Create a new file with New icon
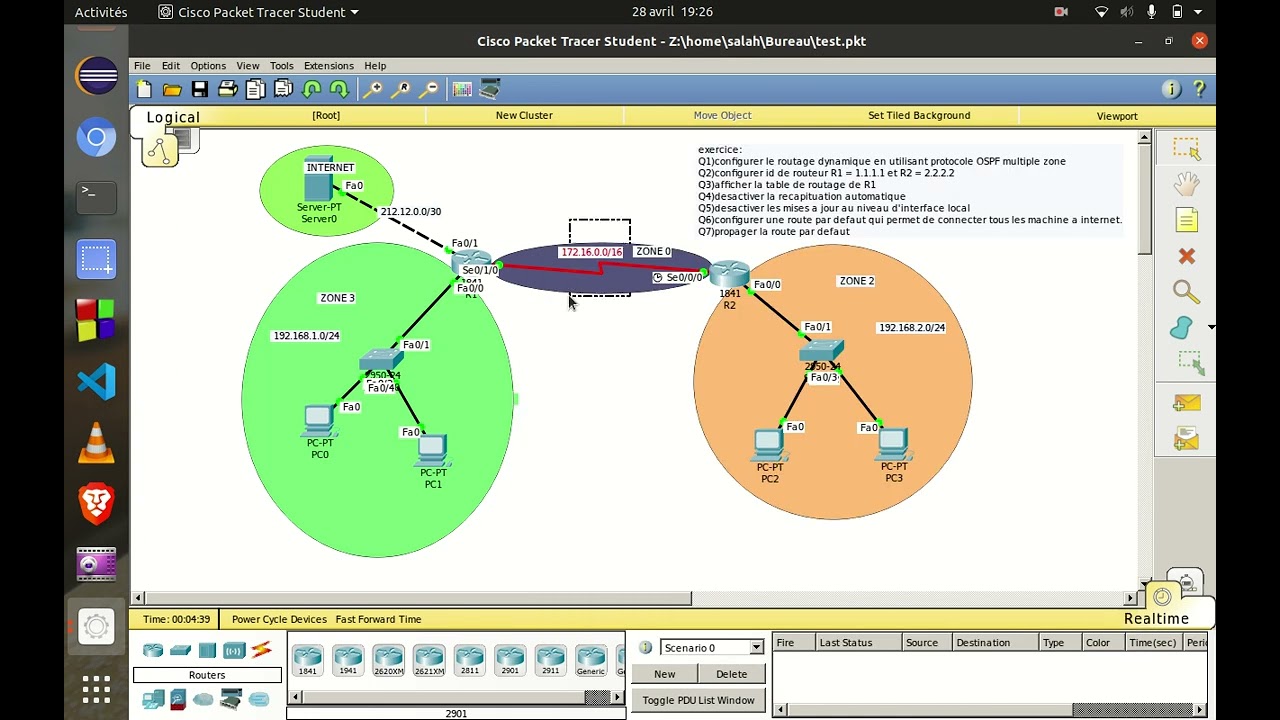The width and height of the screenshot is (1280, 720). tap(144, 89)
